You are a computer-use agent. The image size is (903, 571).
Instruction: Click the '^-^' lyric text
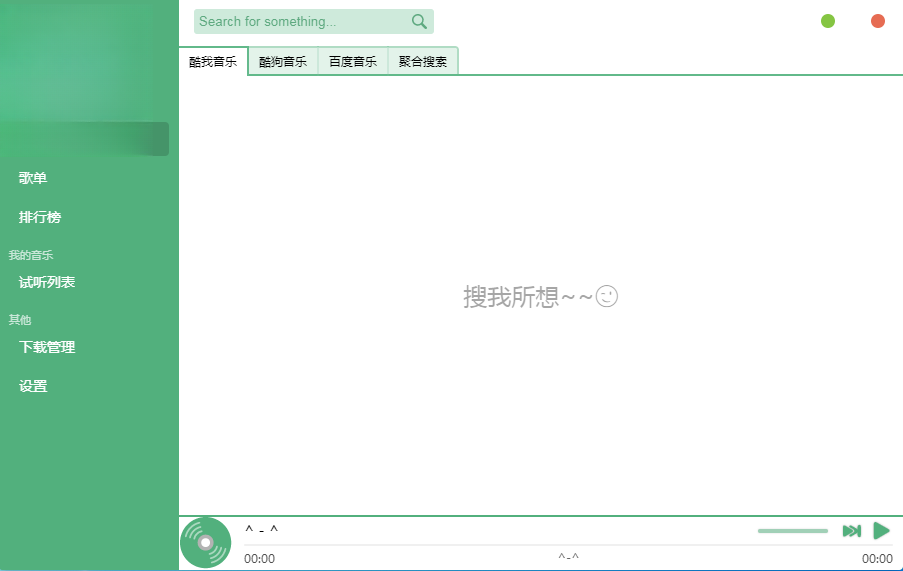(x=568, y=557)
